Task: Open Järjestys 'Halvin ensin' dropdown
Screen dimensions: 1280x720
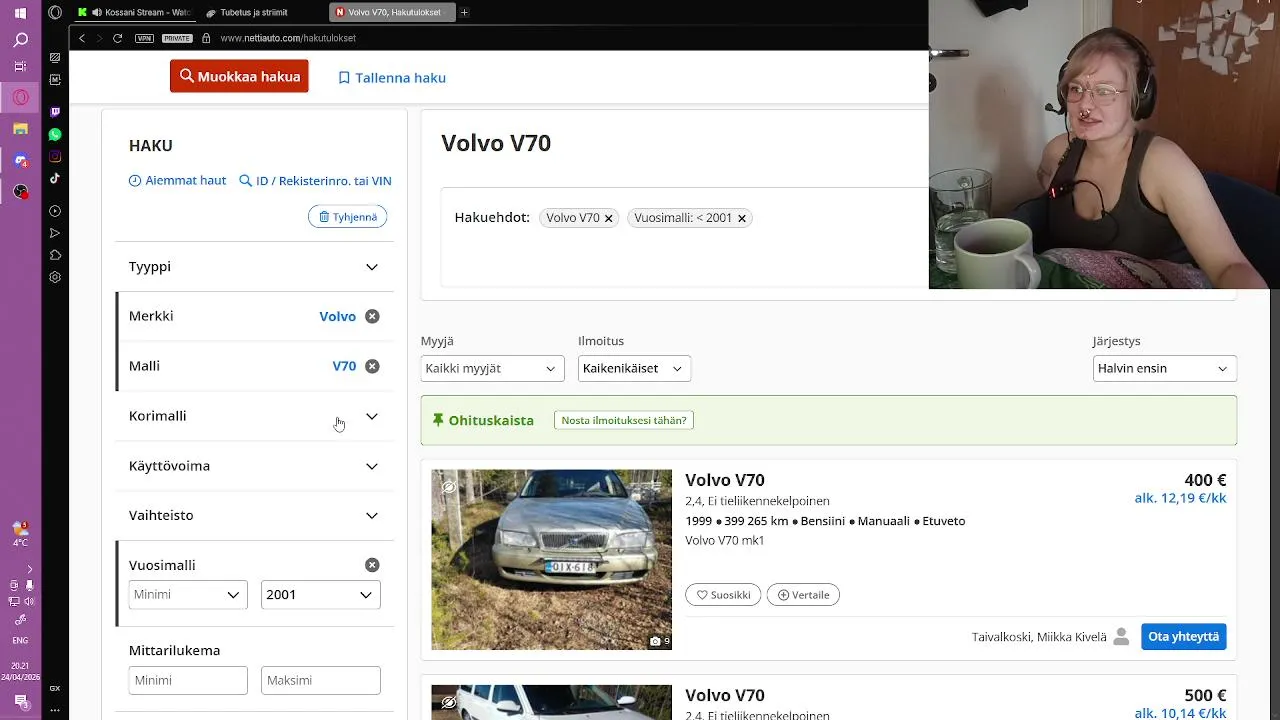Action: (1165, 368)
